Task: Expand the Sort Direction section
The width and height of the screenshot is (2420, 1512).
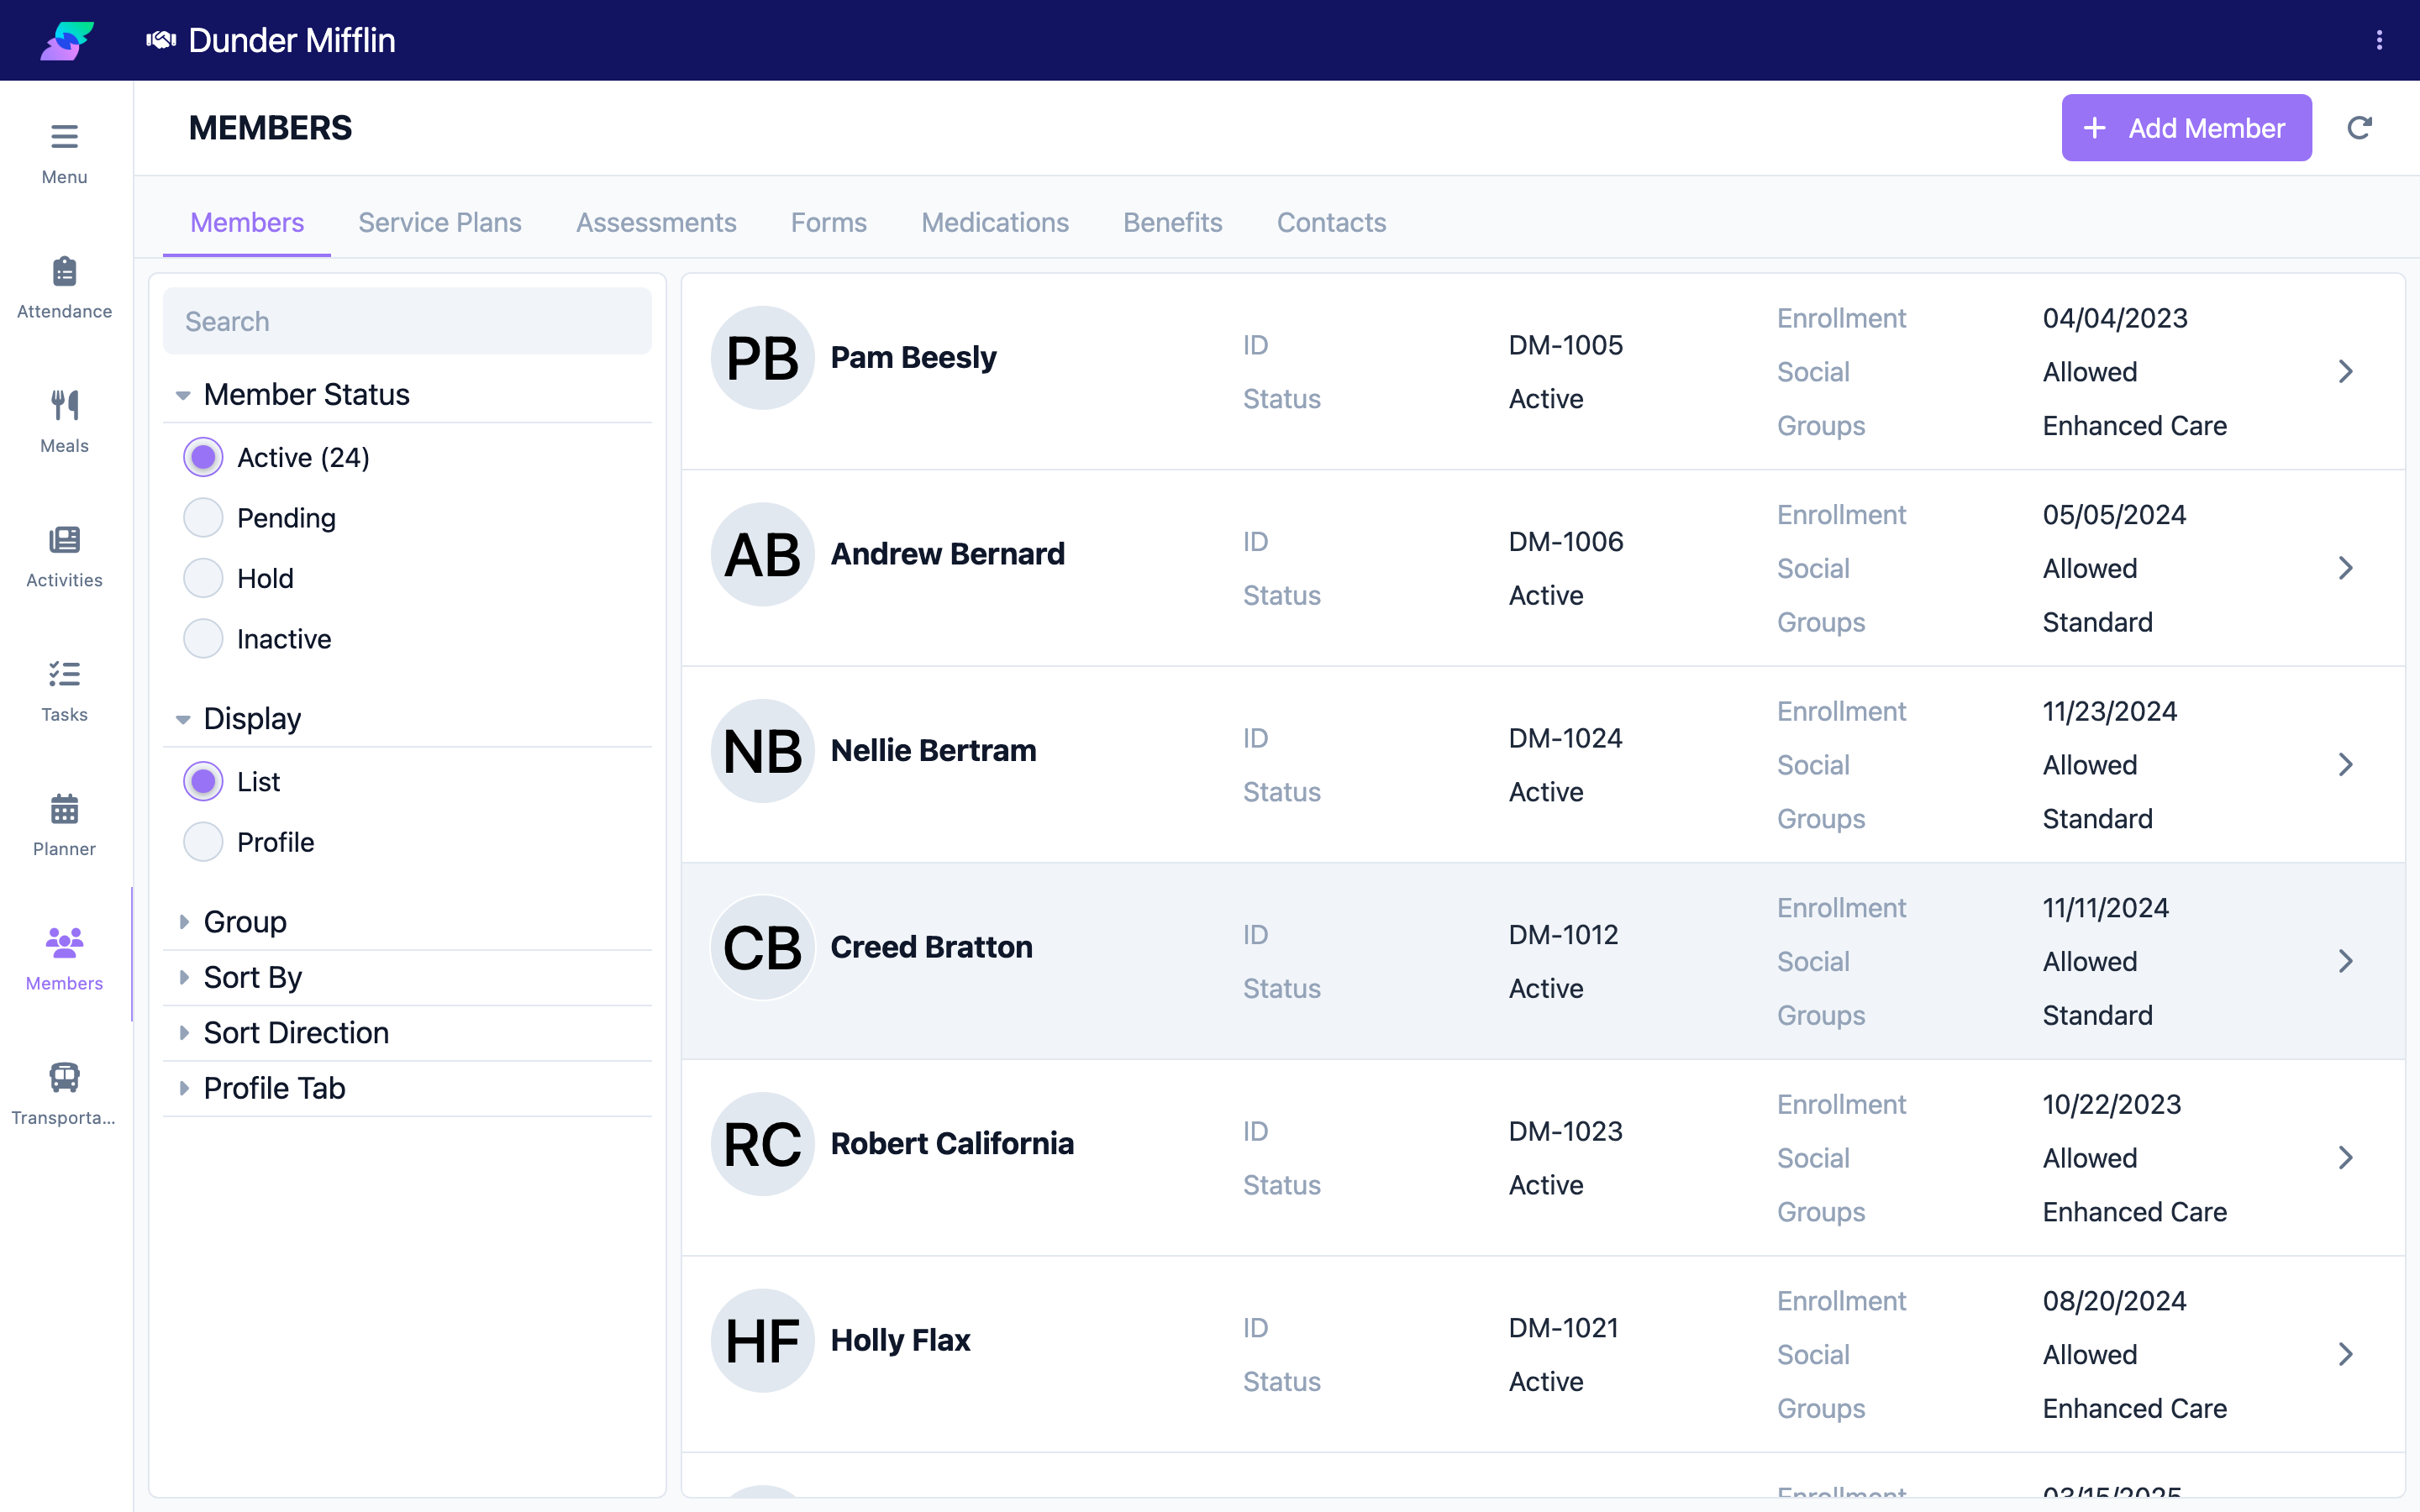Action: coord(407,1033)
